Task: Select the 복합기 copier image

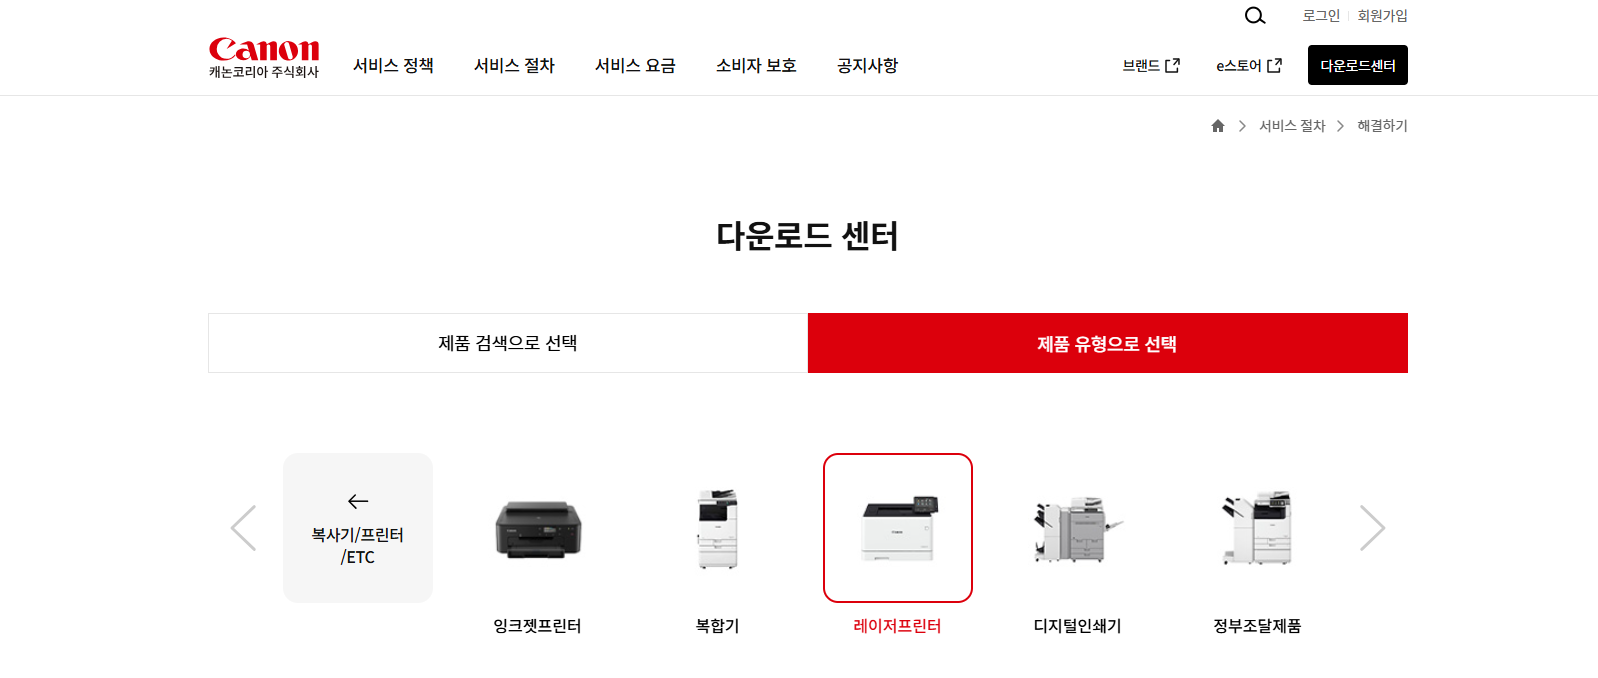Action: click(x=718, y=528)
